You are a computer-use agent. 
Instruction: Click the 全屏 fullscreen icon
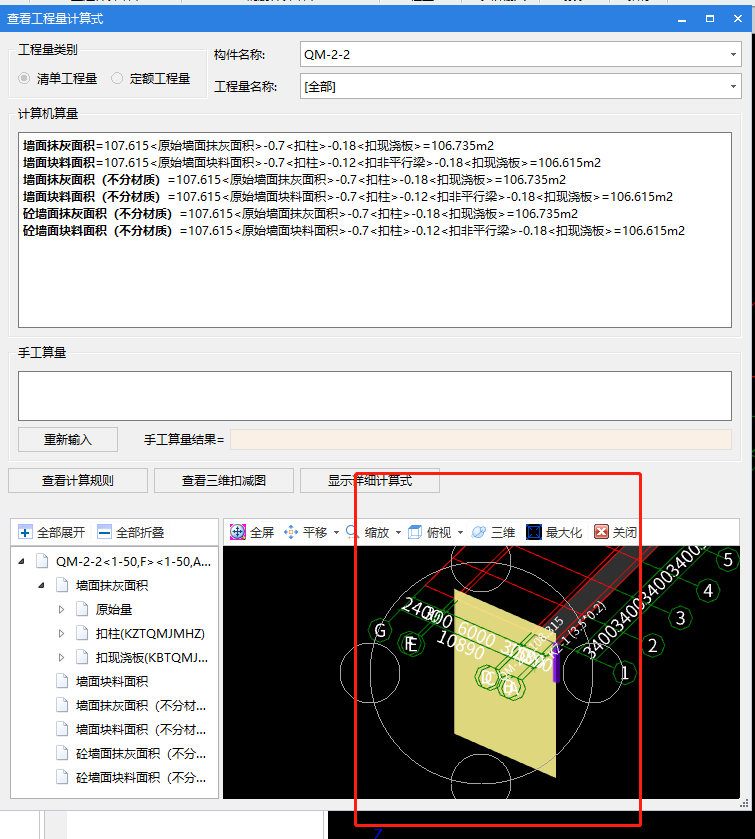coord(238,532)
